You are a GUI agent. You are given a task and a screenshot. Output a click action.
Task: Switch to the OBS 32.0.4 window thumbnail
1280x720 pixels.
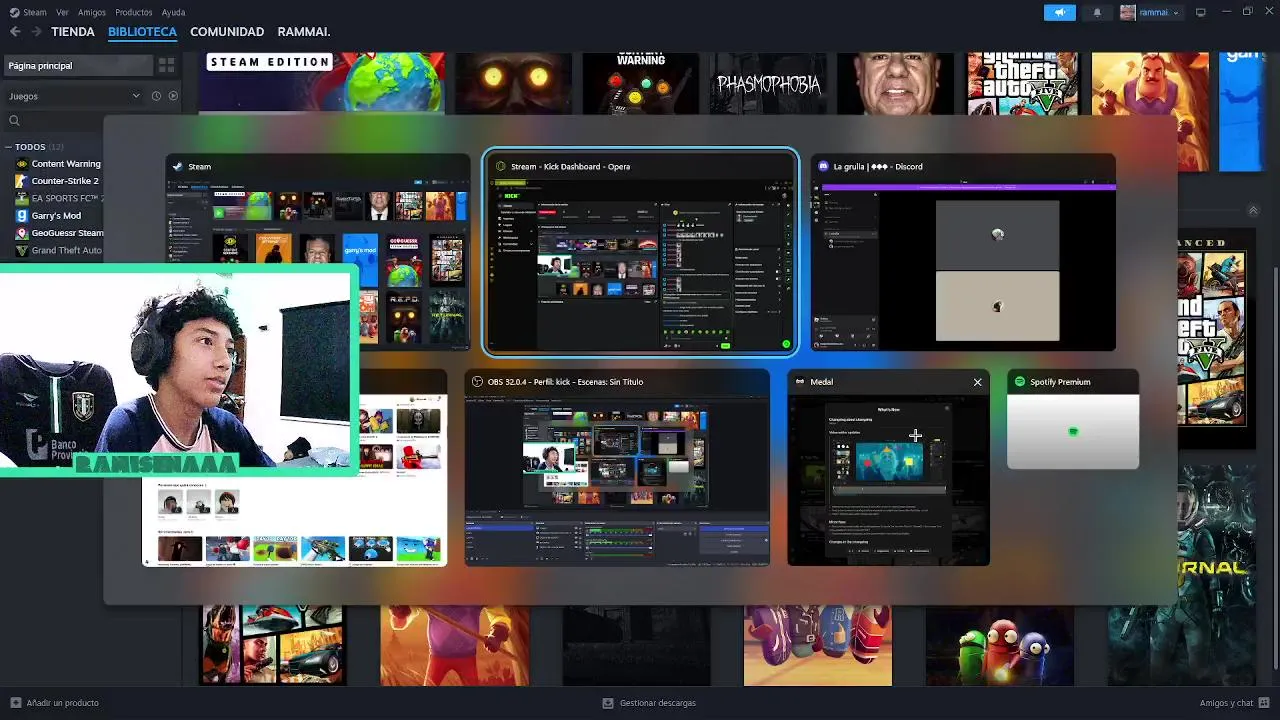617,467
